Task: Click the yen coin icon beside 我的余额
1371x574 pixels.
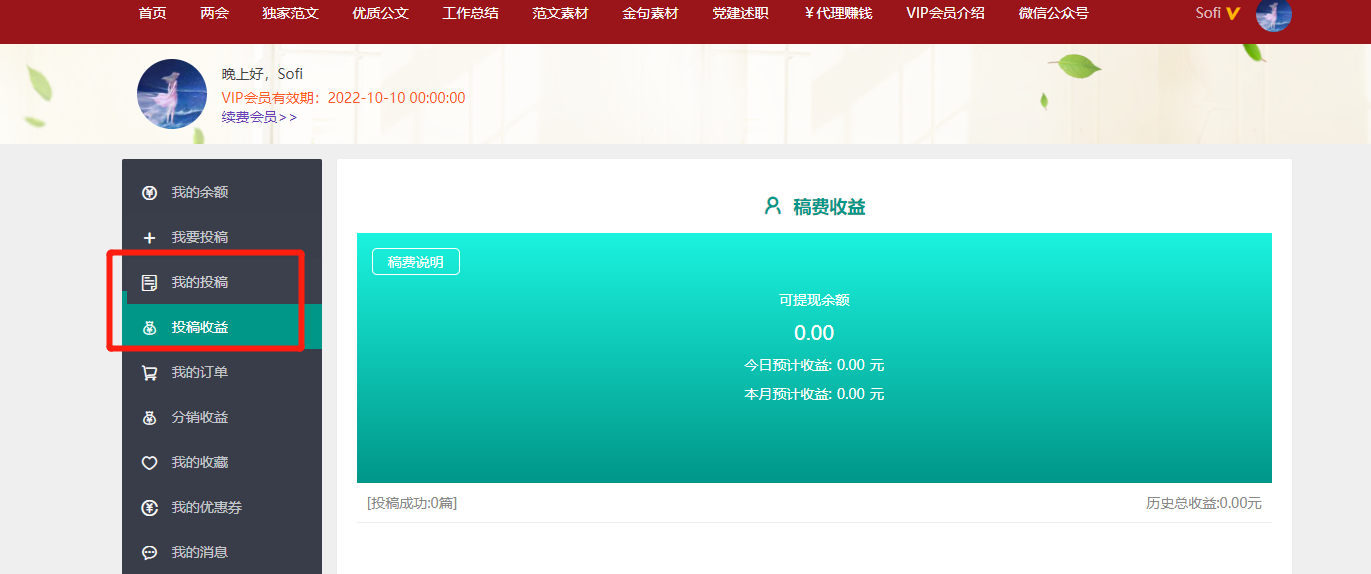Action: pos(150,192)
